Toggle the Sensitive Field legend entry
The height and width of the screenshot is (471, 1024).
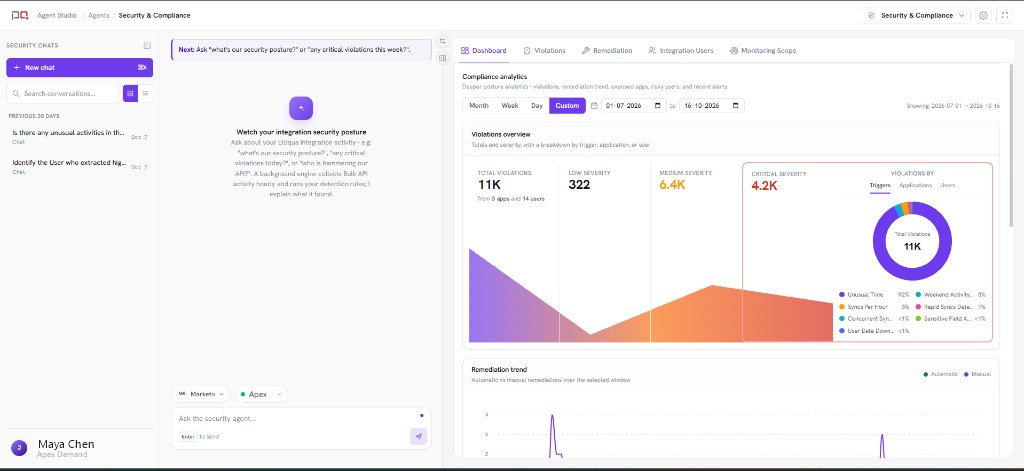coord(951,319)
